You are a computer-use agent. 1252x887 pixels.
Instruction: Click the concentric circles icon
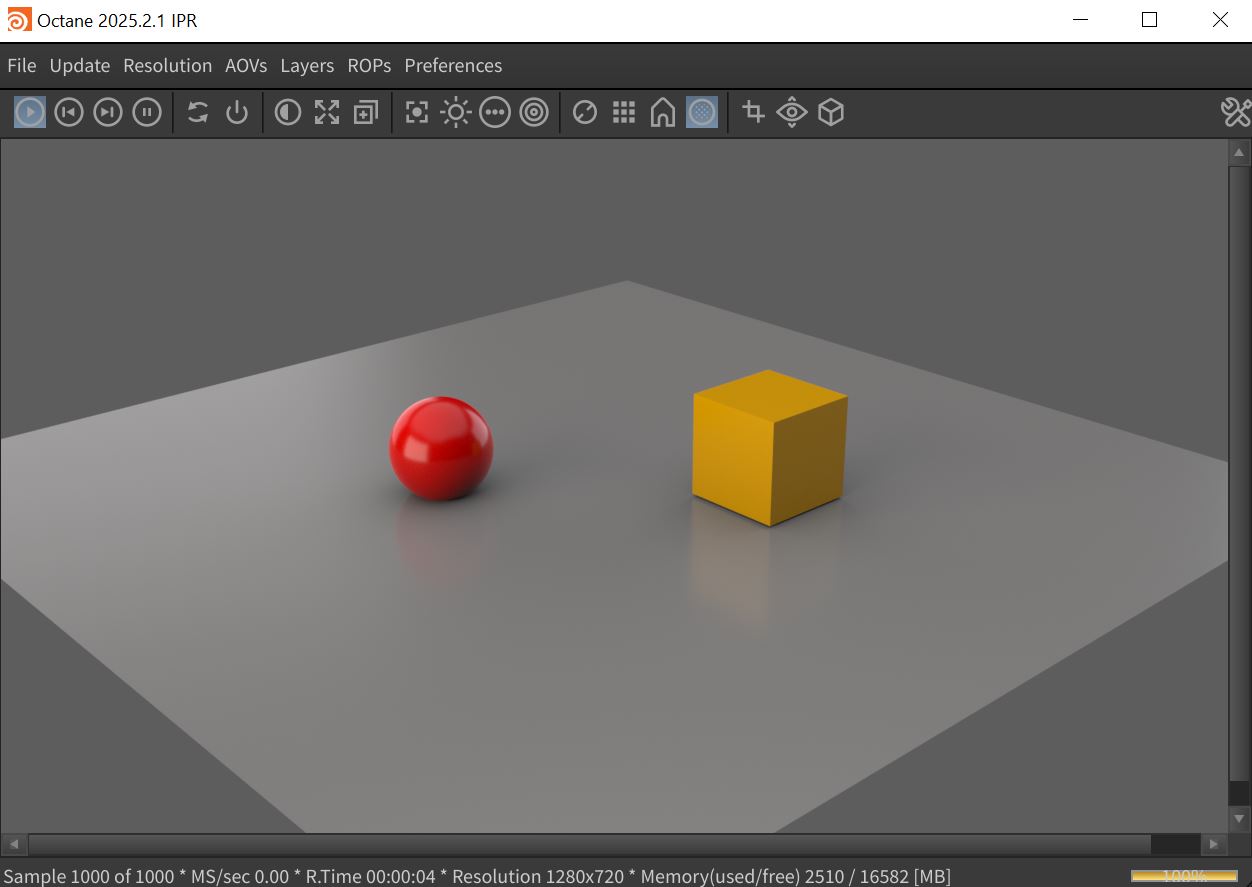click(x=535, y=112)
